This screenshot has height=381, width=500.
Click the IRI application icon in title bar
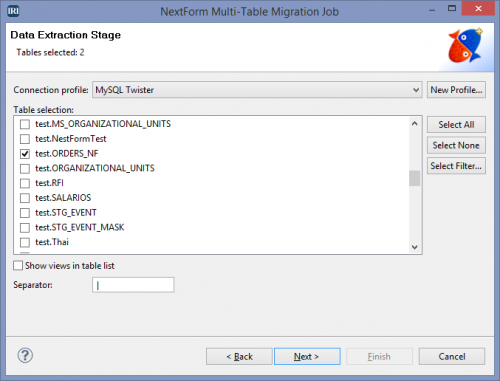pyautogui.click(x=13, y=11)
